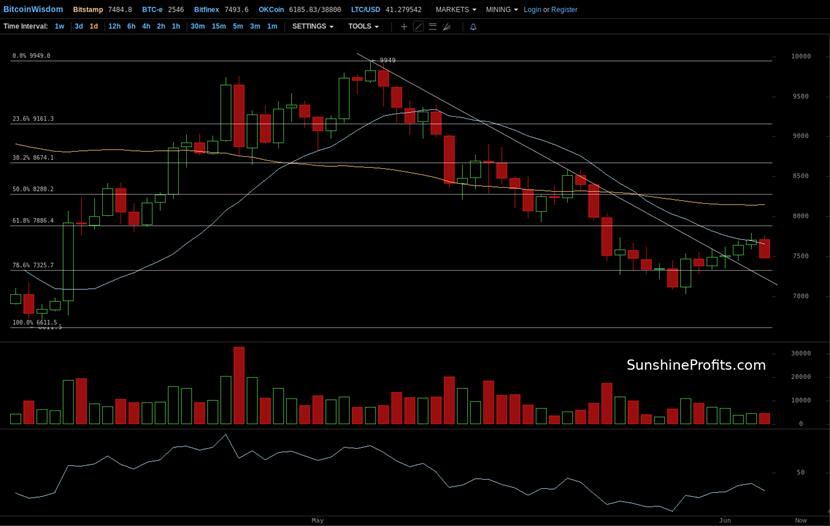Viewport: 830px width, 526px height.
Task: Click the 0.0% 9949.0 Fibonacci label
Action: (x=31, y=56)
